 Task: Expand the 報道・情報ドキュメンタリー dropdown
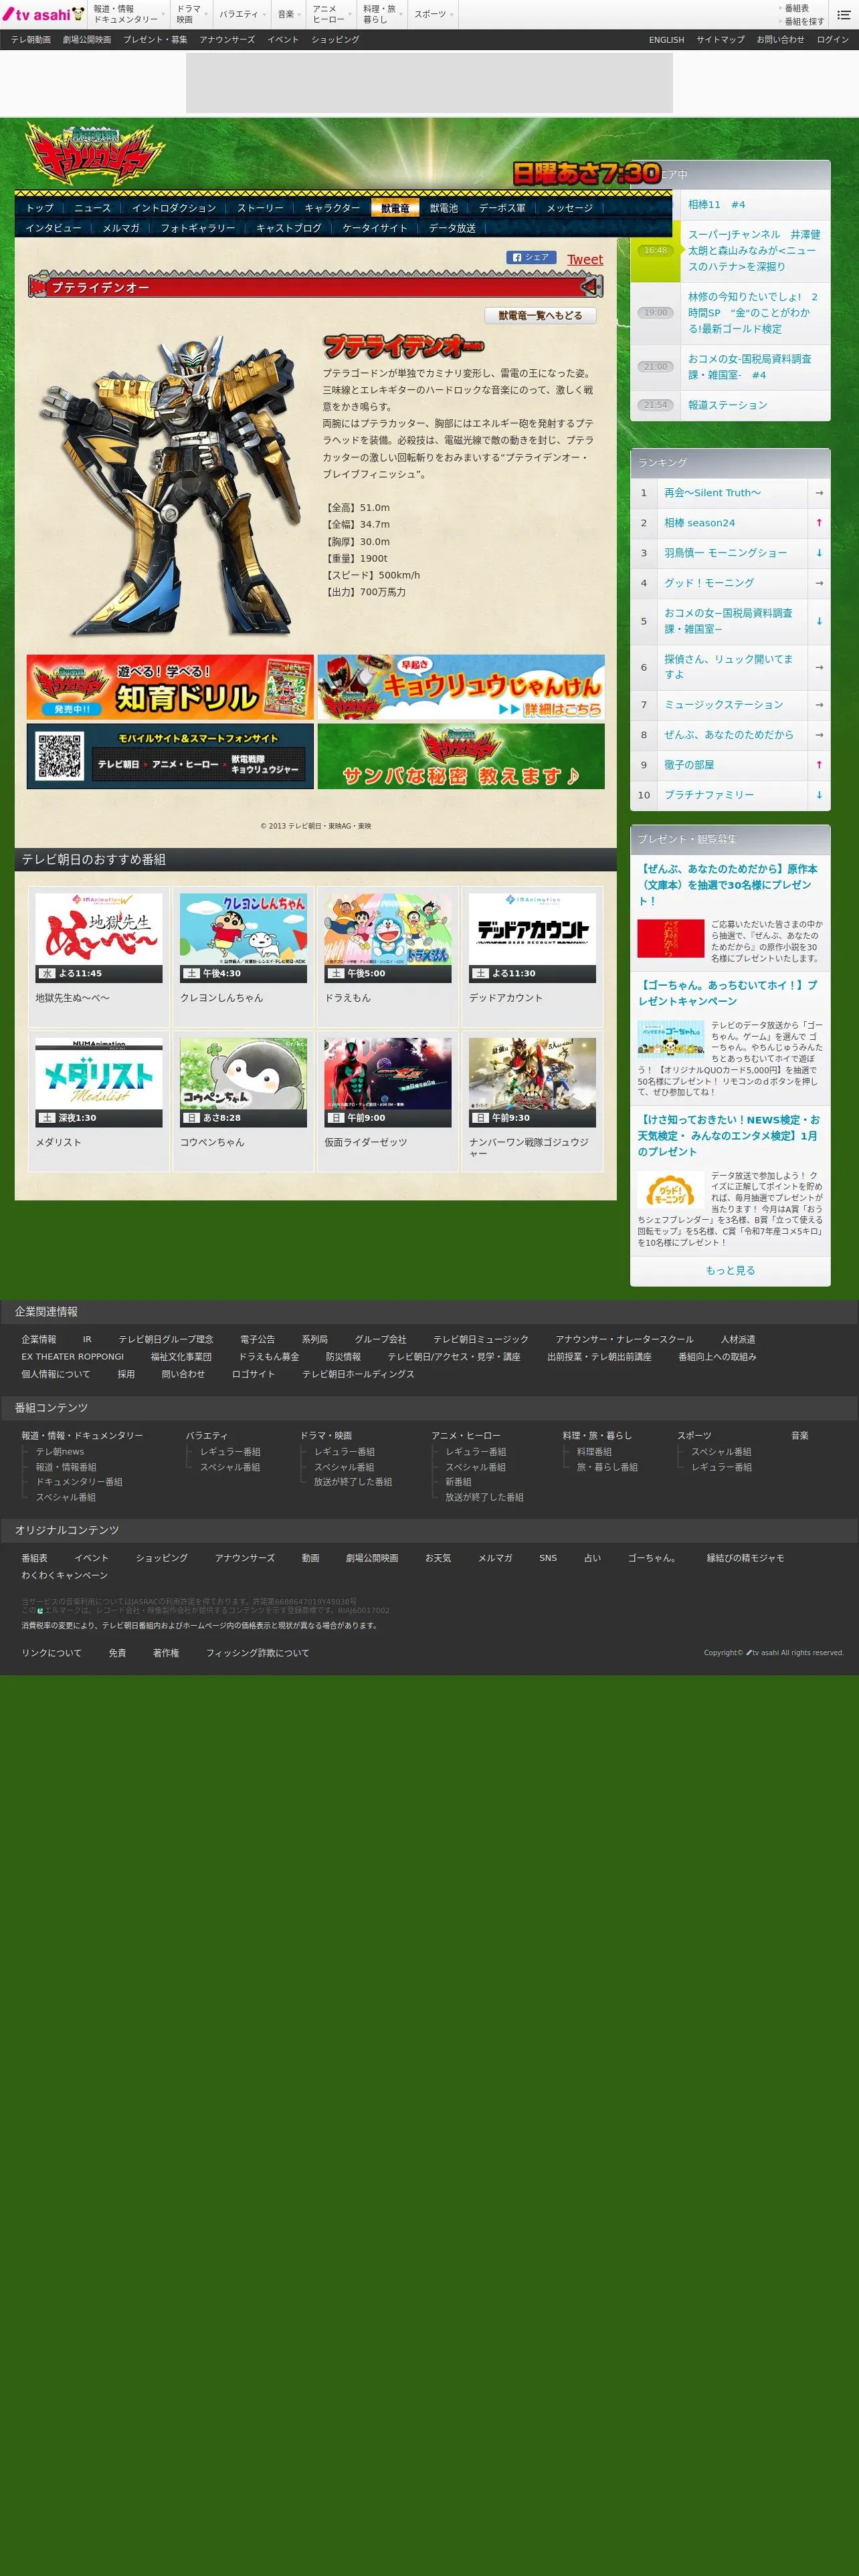pyautogui.click(x=128, y=14)
